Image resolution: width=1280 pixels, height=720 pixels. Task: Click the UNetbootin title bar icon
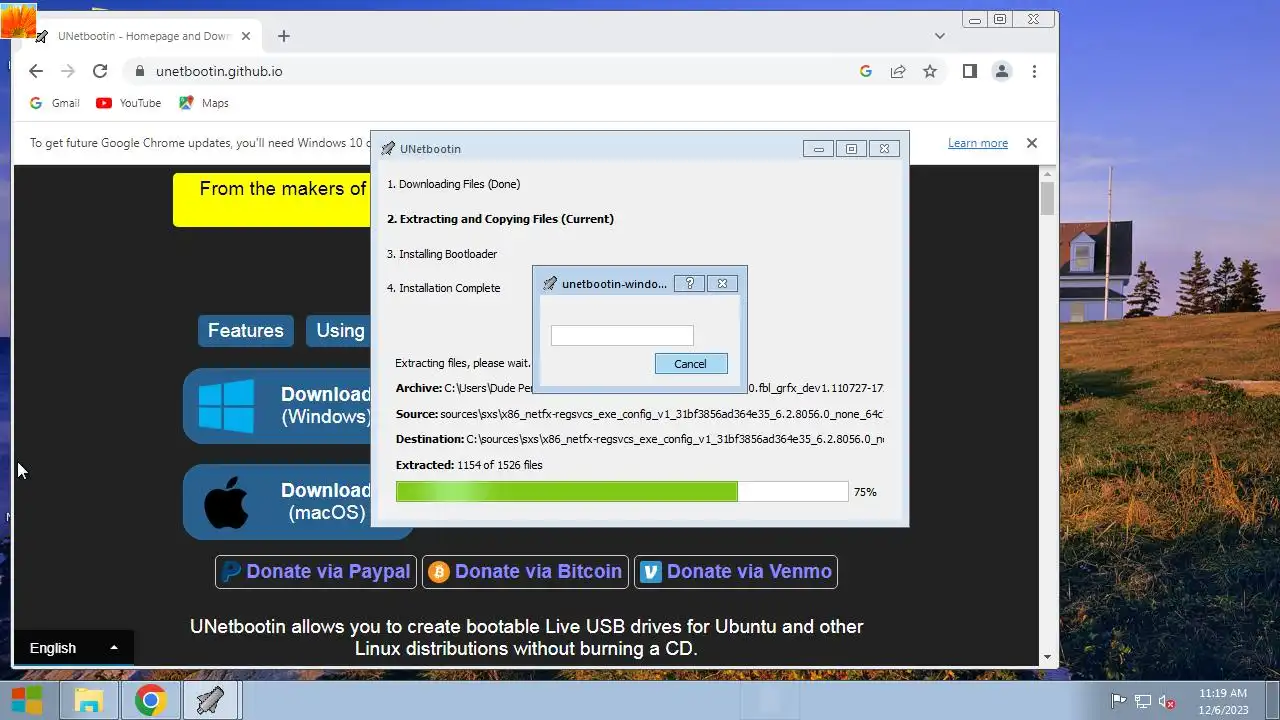point(388,149)
